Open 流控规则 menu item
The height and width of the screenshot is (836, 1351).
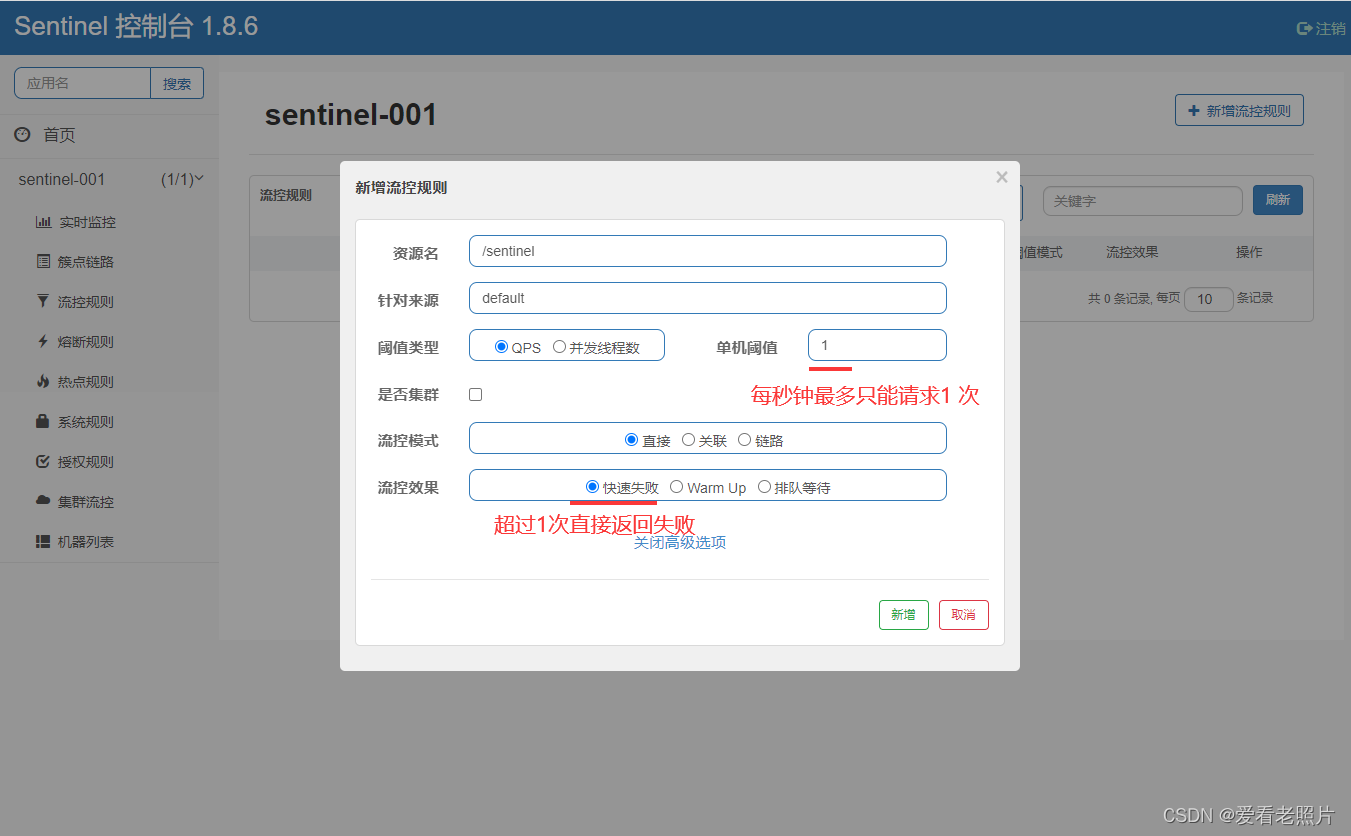(x=86, y=302)
